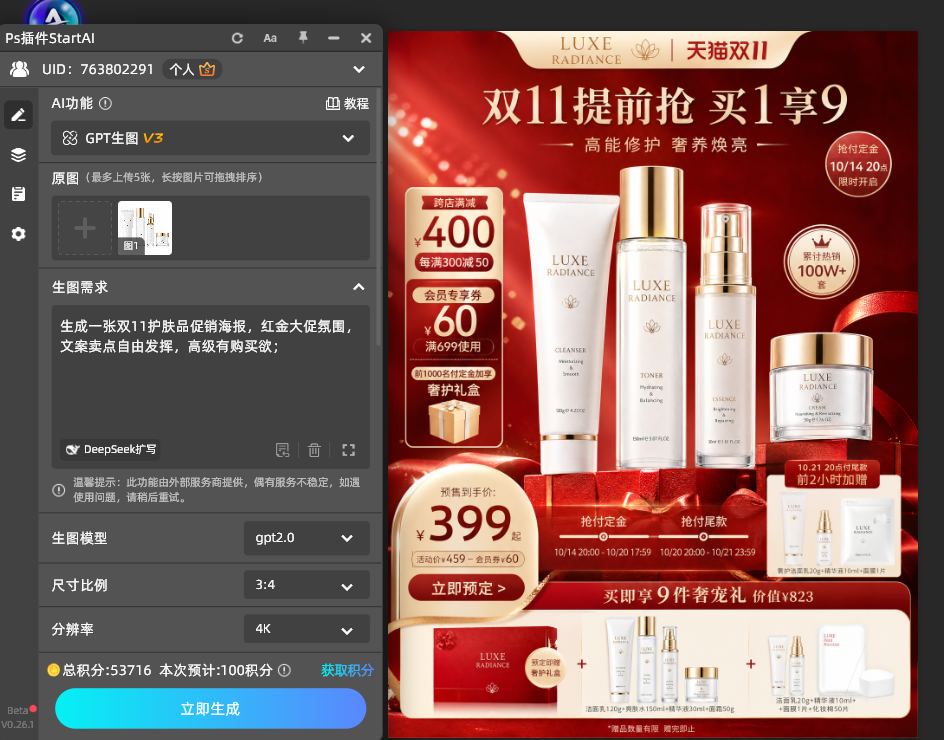
Task: Open the 生图模型 gpt2.0 dropdown
Action: click(x=306, y=538)
